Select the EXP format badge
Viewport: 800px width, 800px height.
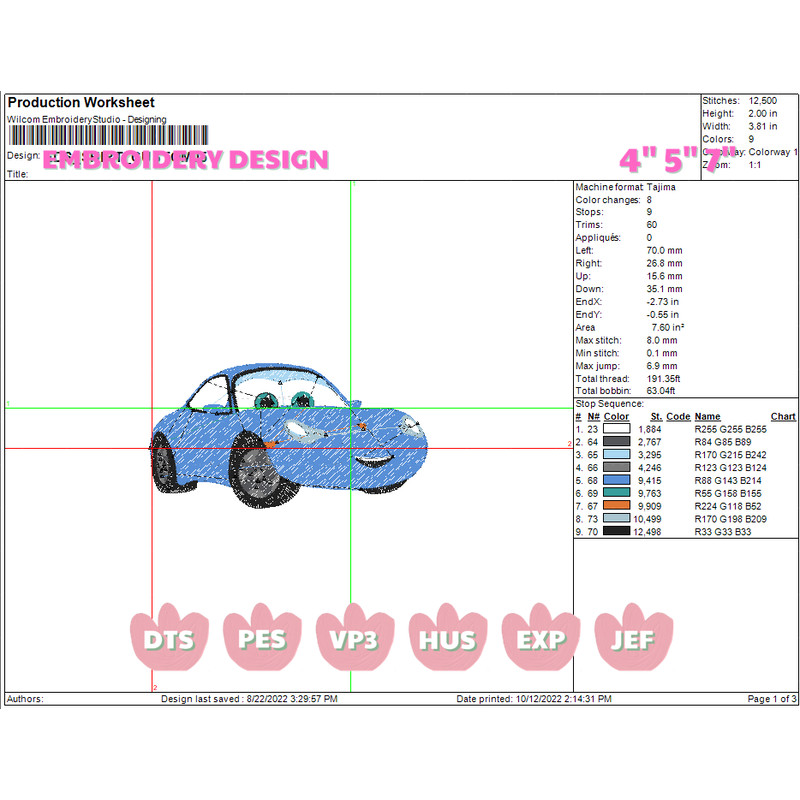pyautogui.click(x=540, y=639)
